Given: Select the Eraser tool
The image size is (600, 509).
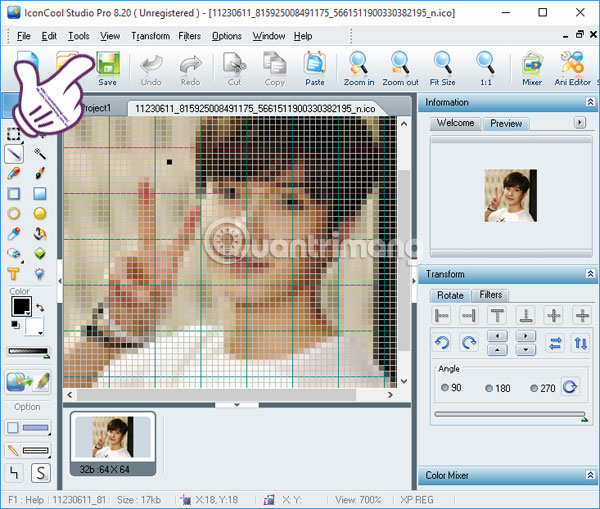Looking at the screenshot, I should tap(14, 253).
